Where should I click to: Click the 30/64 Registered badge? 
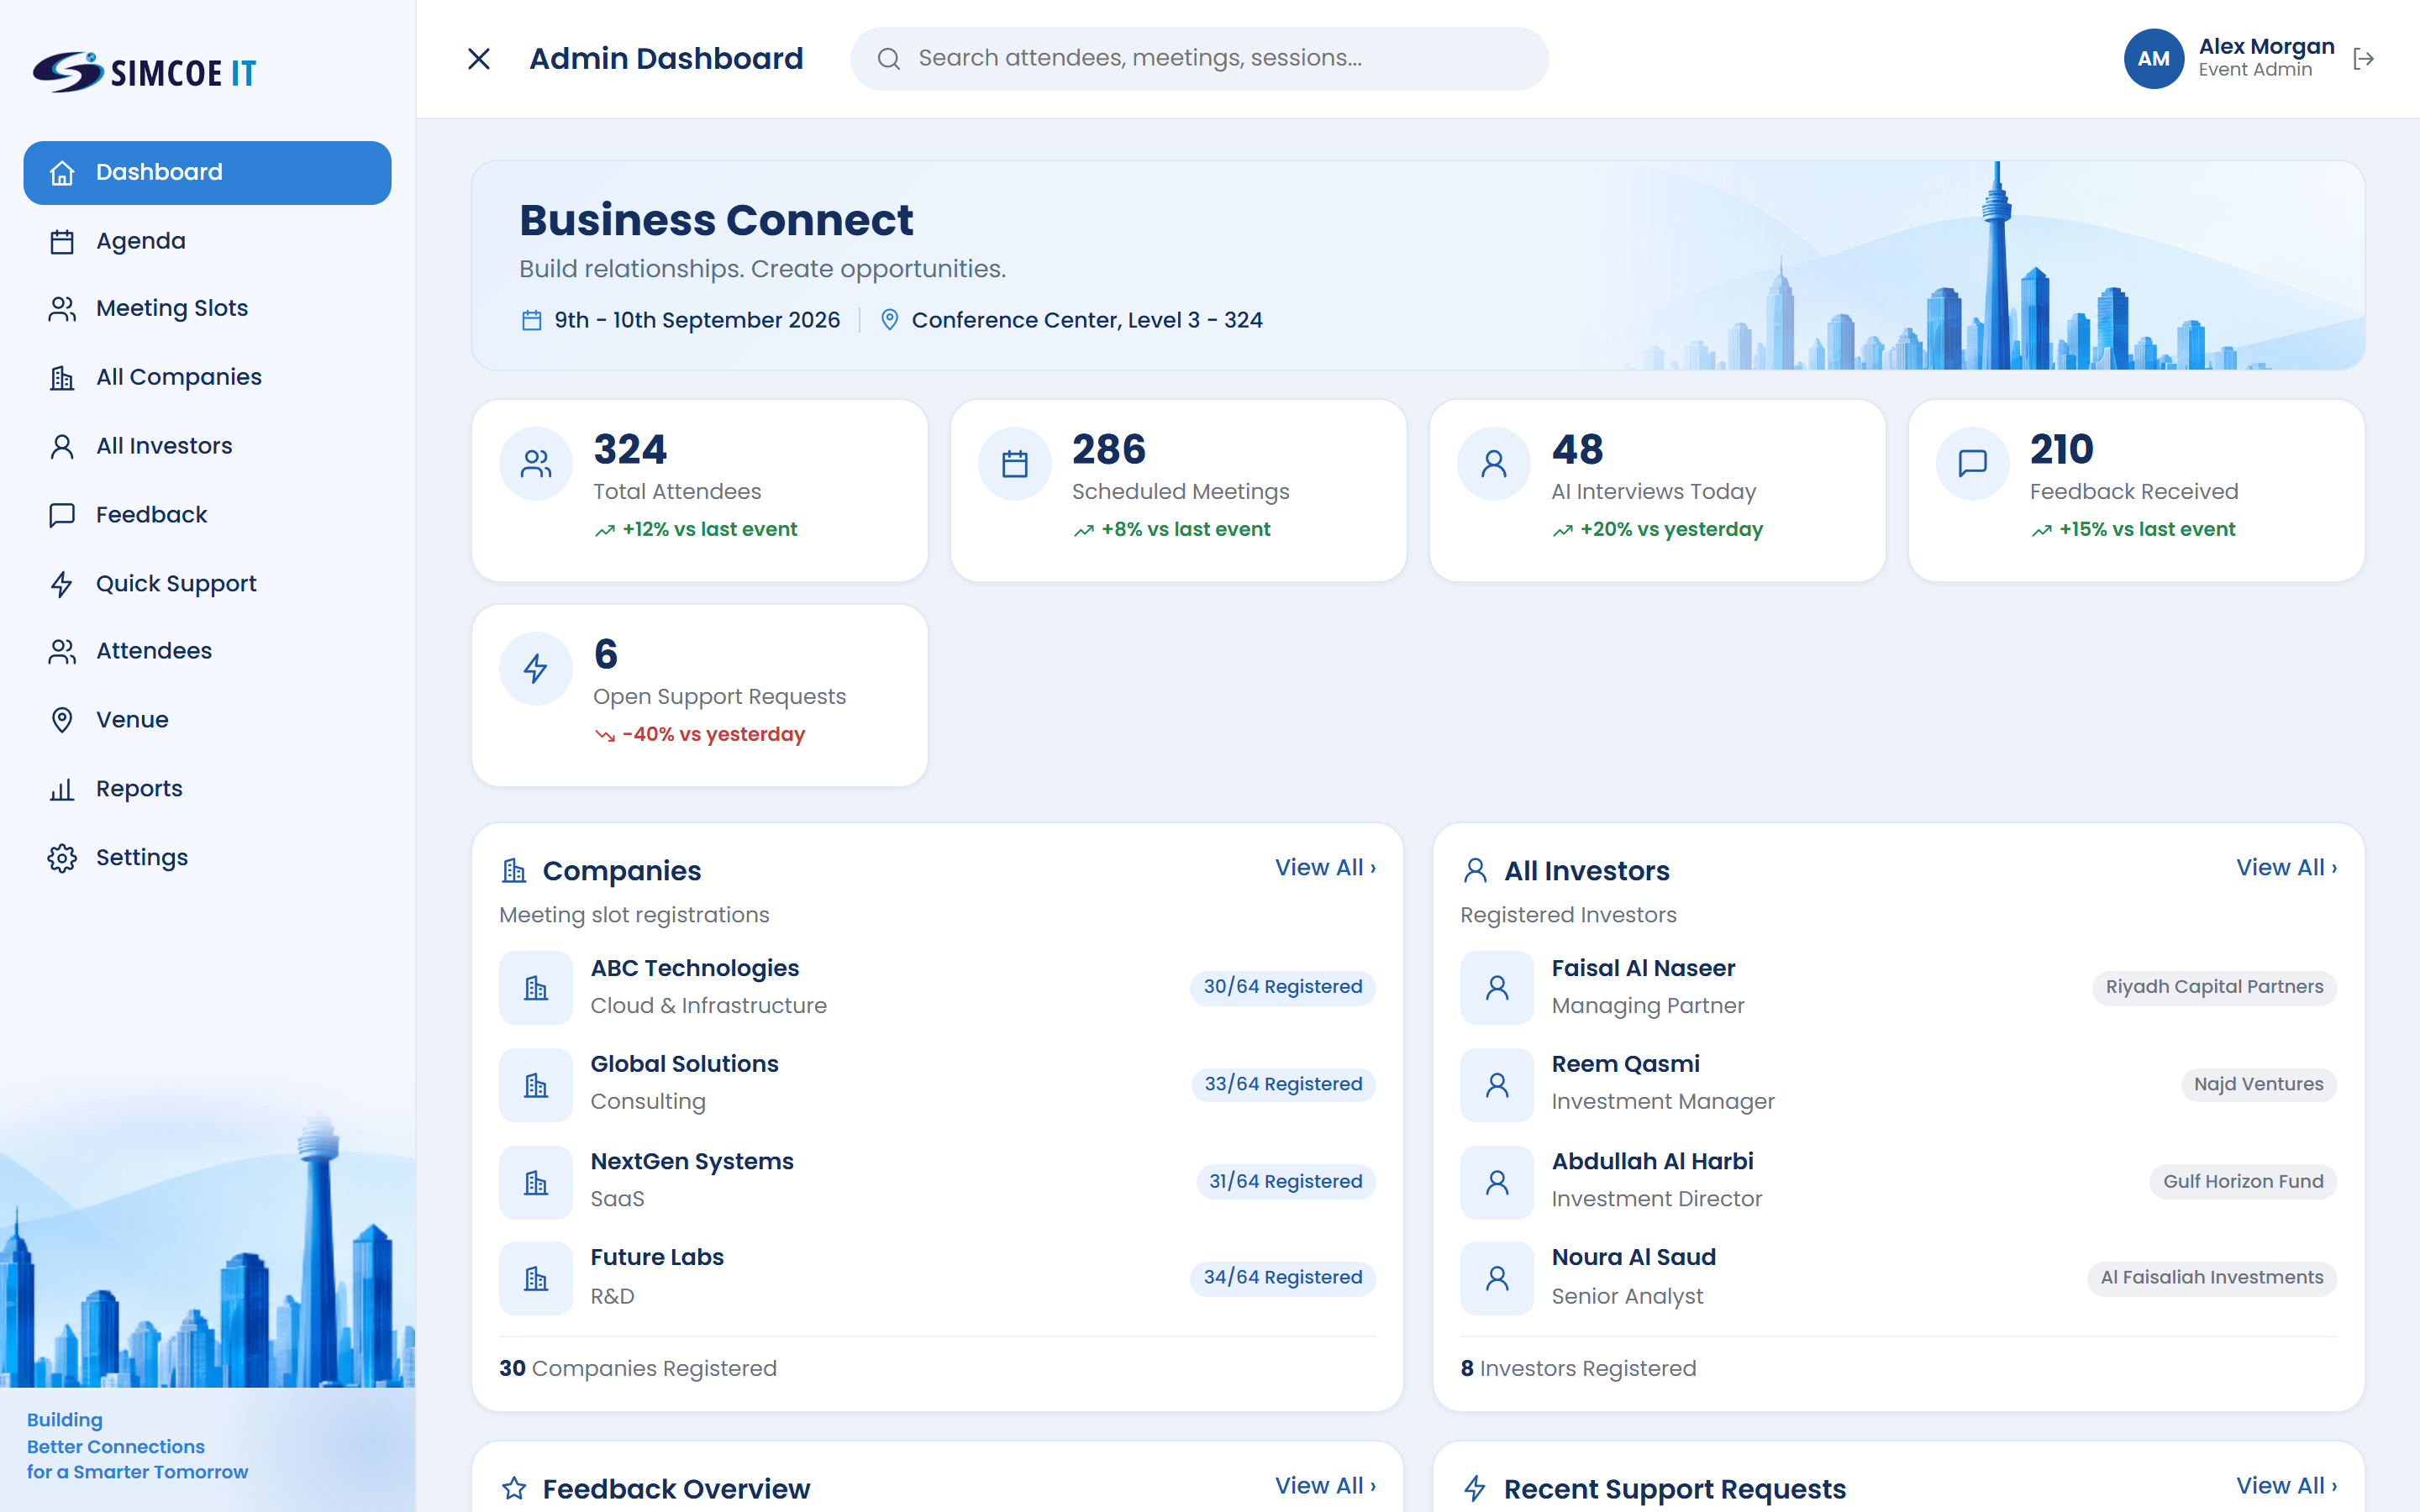tap(1282, 987)
